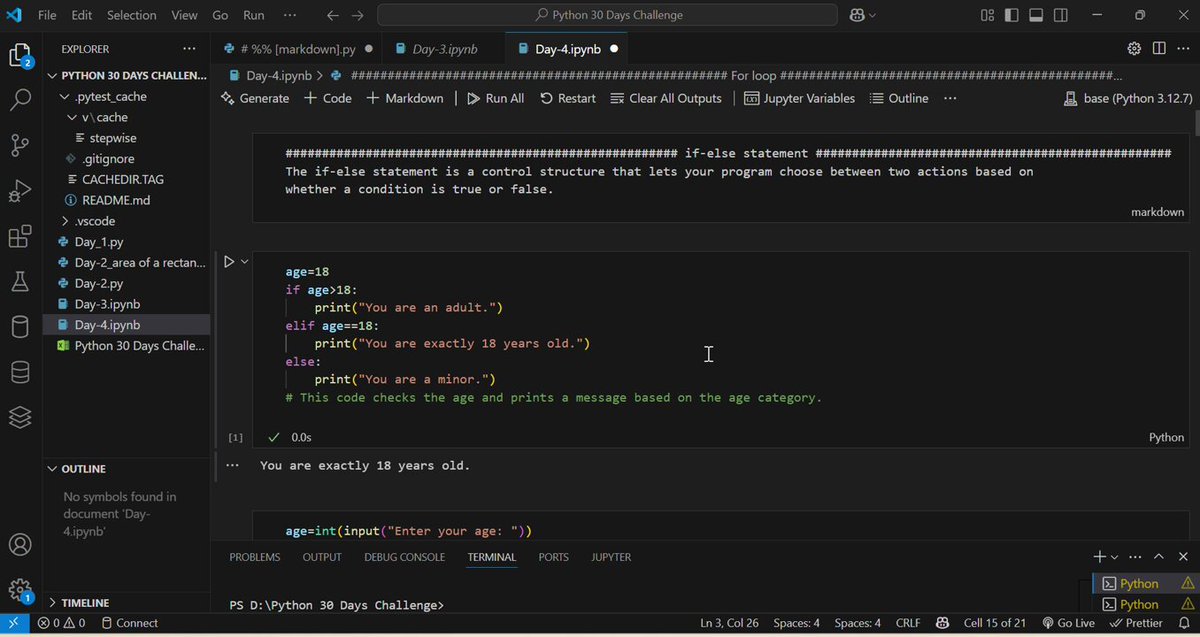Collapse the .pytest_cache folder
The height and width of the screenshot is (637, 1200).
tap(110, 96)
